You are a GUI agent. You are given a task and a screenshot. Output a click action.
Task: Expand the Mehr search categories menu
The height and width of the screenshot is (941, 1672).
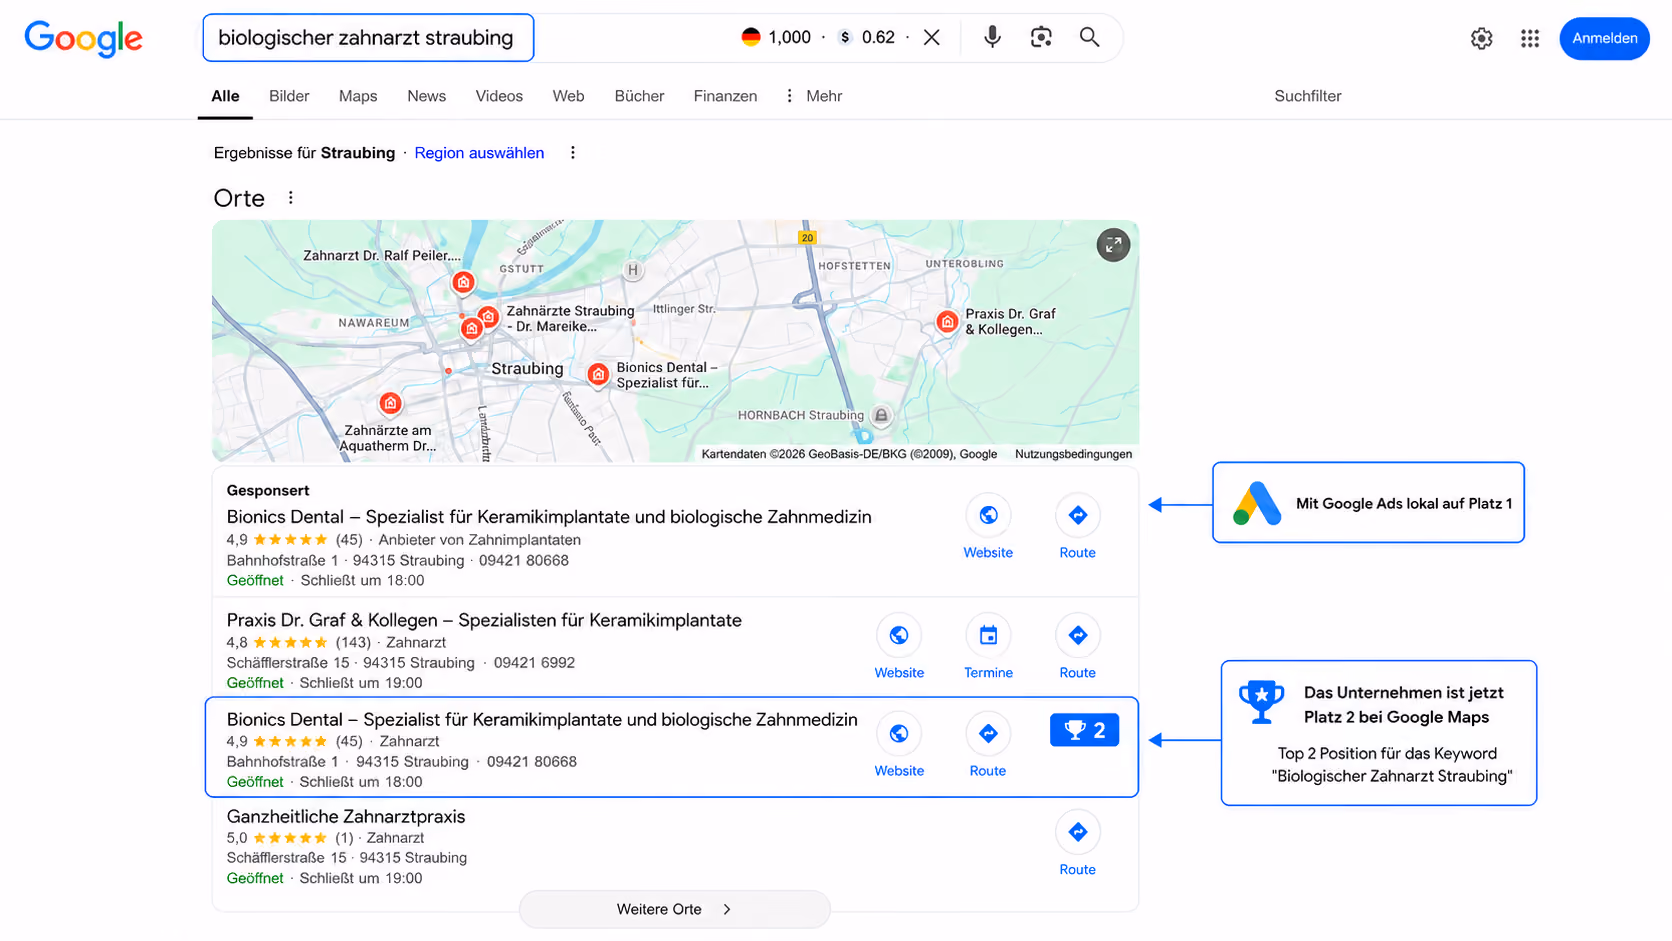click(x=814, y=96)
